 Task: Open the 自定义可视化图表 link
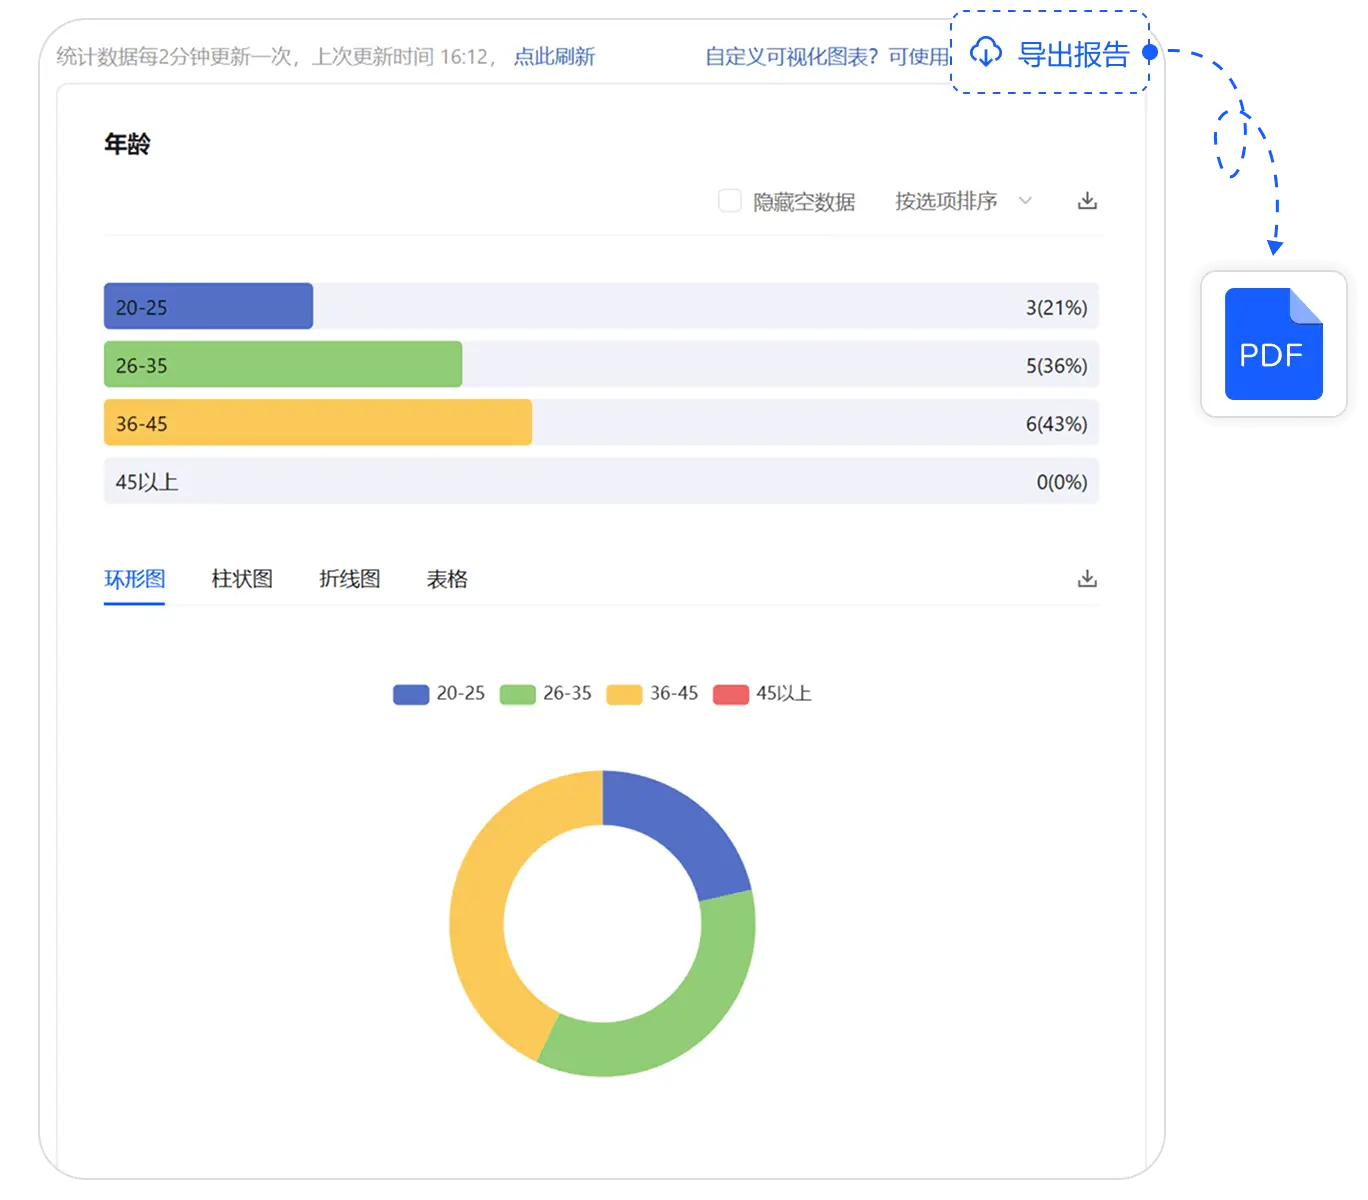pyautogui.click(x=827, y=57)
